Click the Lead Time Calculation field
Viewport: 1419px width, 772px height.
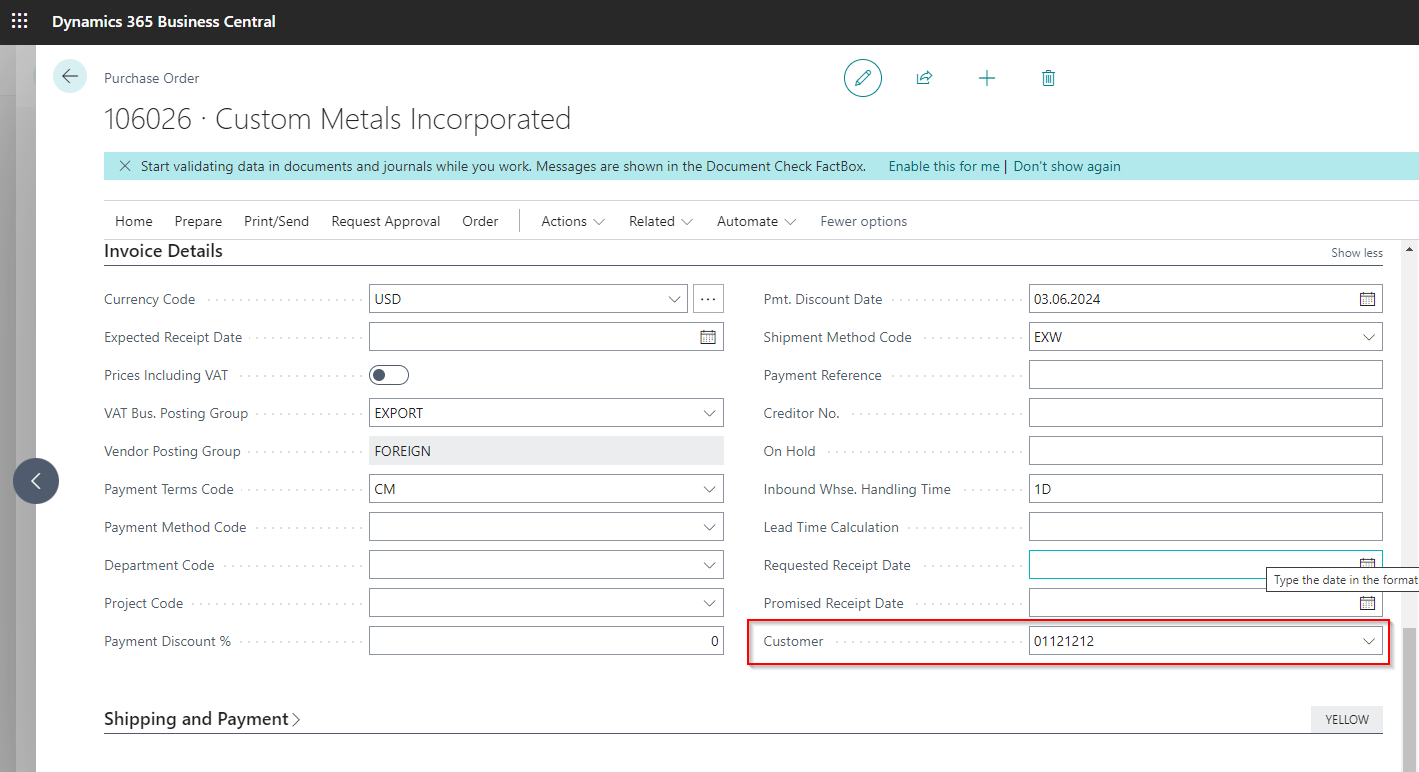(x=1205, y=527)
